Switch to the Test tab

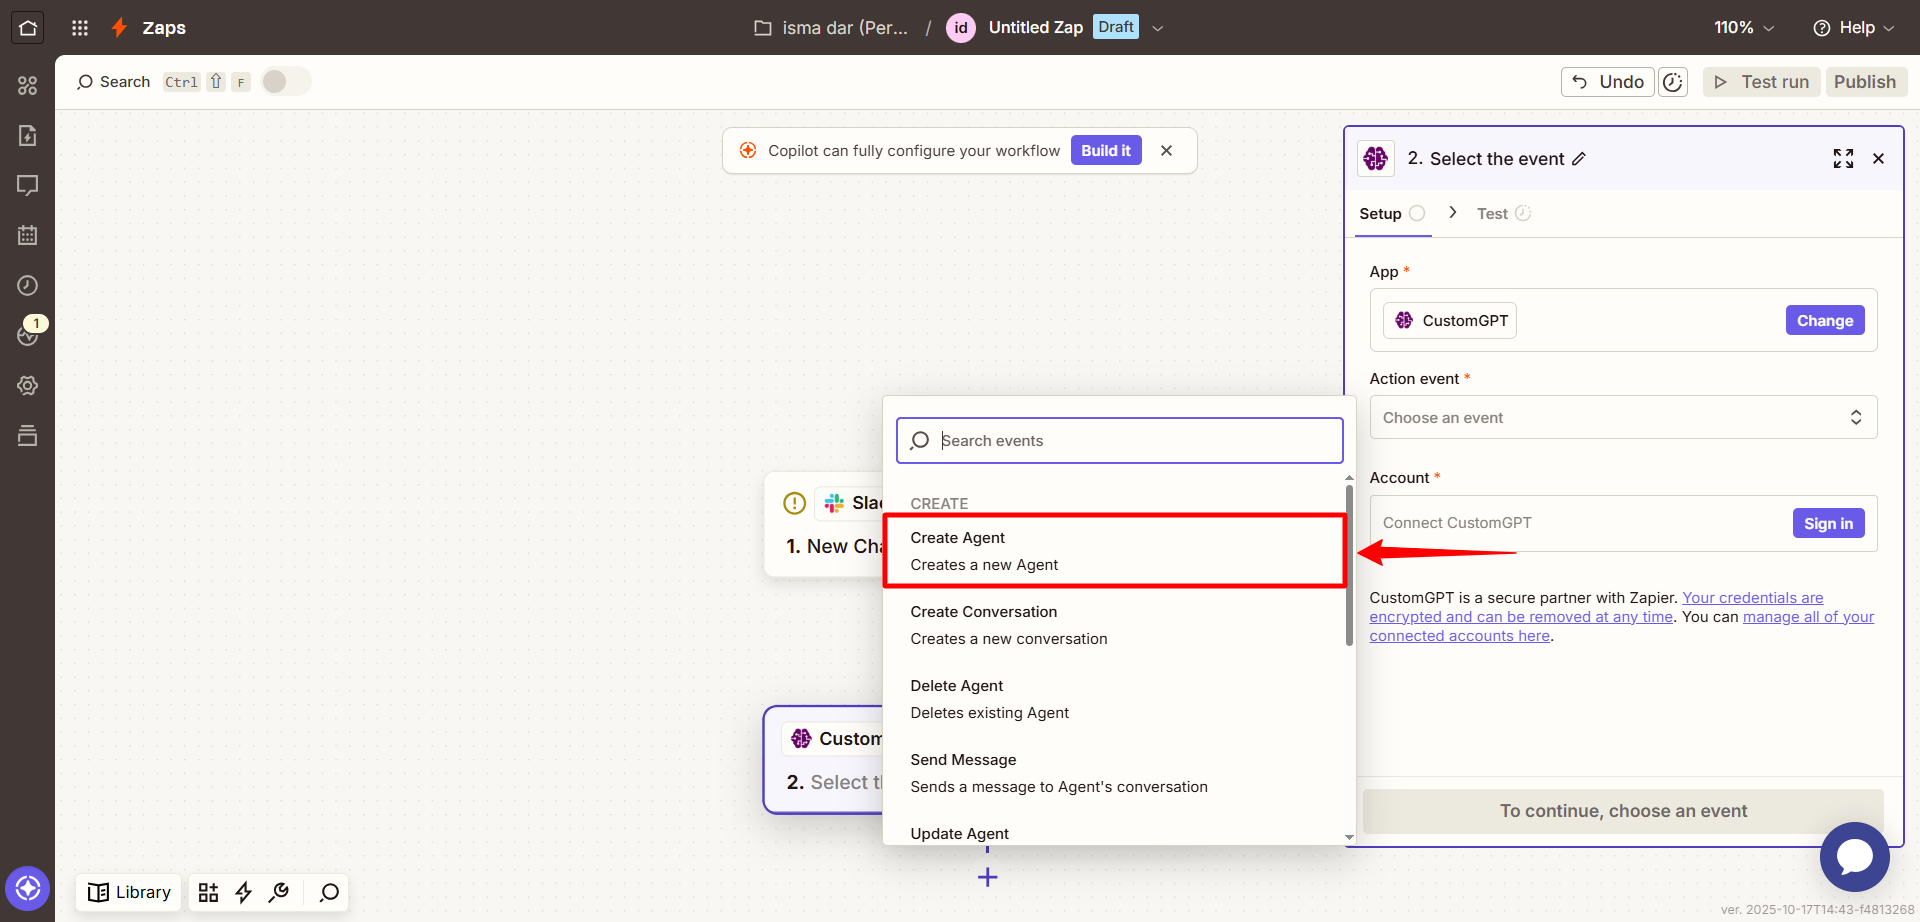[1503, 214]
